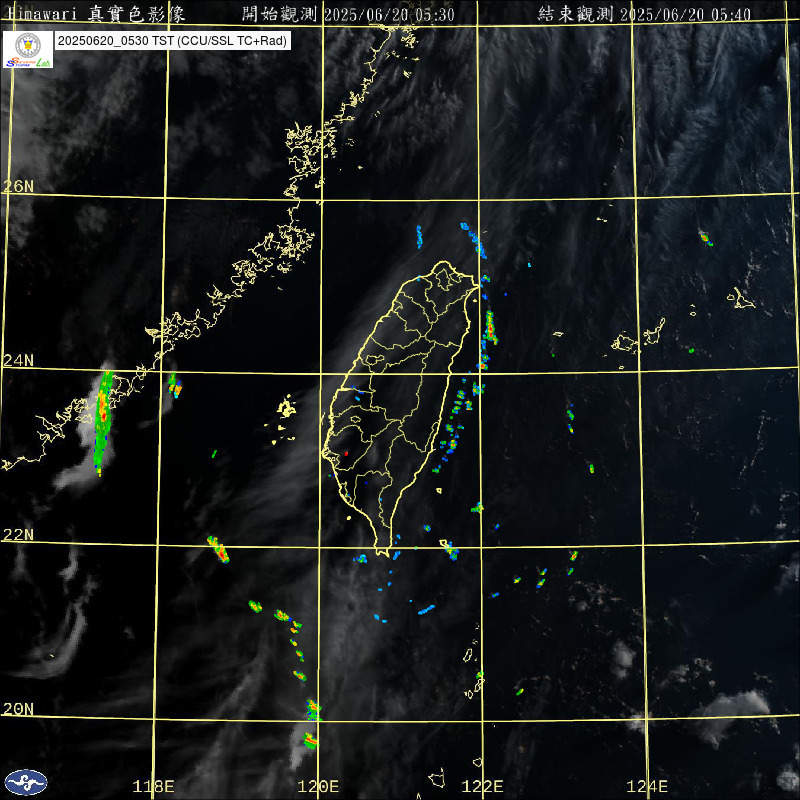Screen dimensions: 800x800
Task: Click the start observation time 2025/06/20 05:30
Action: (x=389, y=14)
